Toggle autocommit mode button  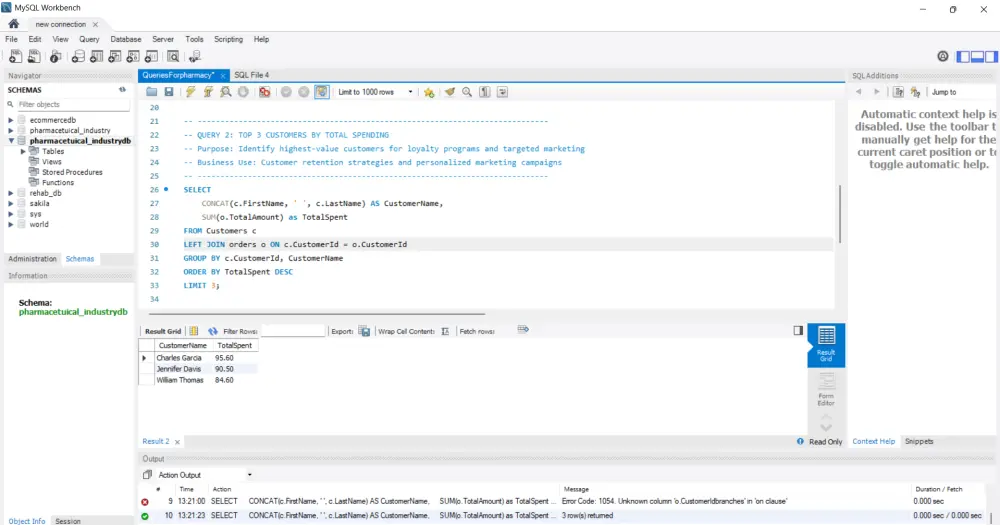(x=321, y=92)
